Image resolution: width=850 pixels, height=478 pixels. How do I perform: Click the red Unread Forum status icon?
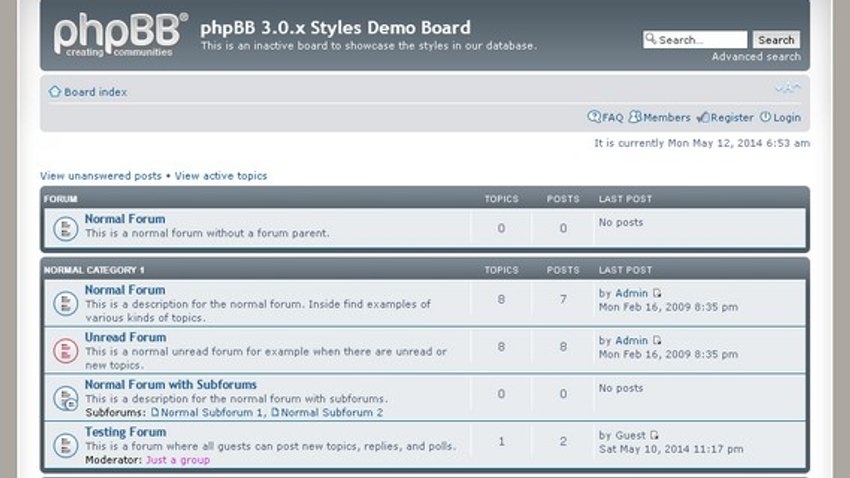click(66, 351)
